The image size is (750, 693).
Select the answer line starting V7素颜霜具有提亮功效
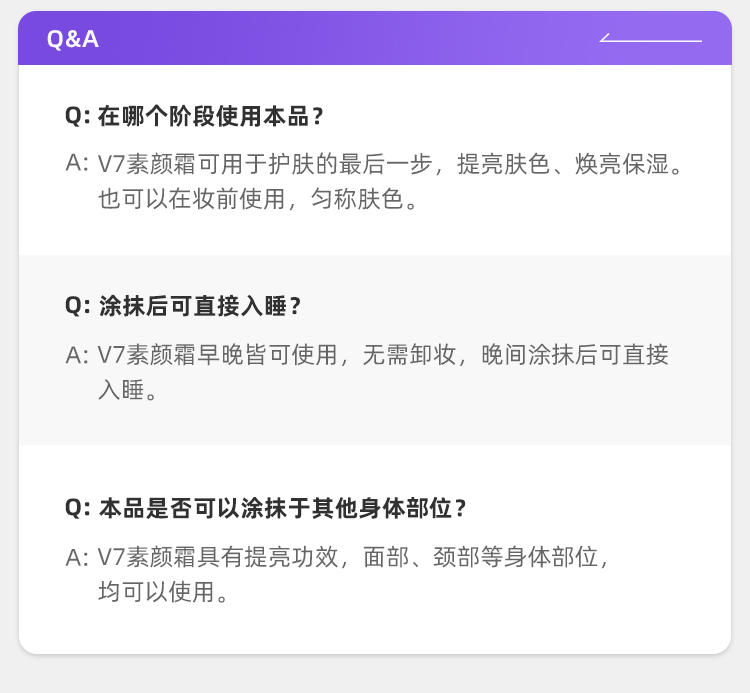click(353, 557)
